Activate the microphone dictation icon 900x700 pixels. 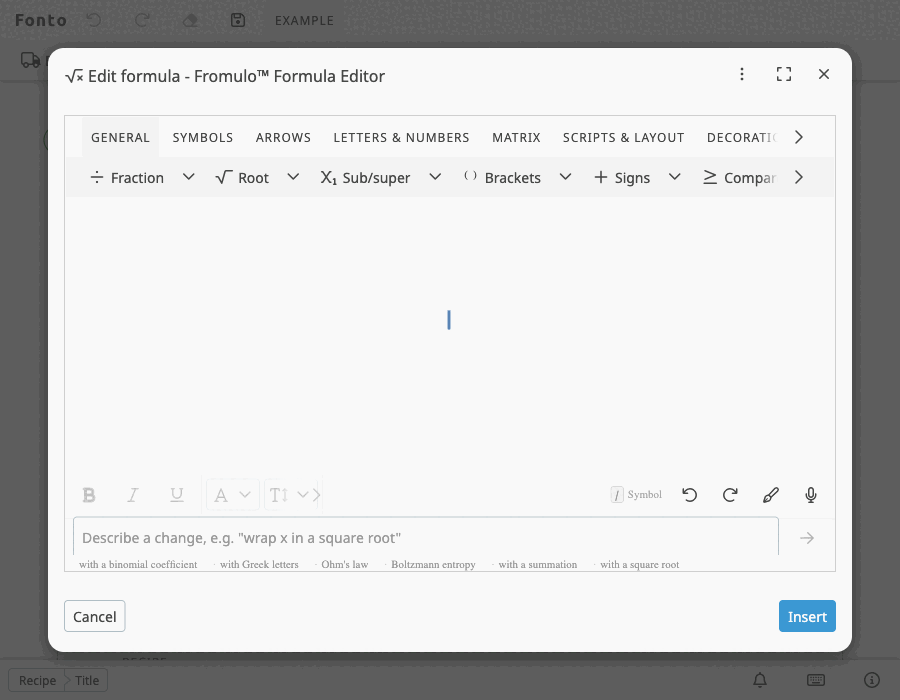point(810,494)
